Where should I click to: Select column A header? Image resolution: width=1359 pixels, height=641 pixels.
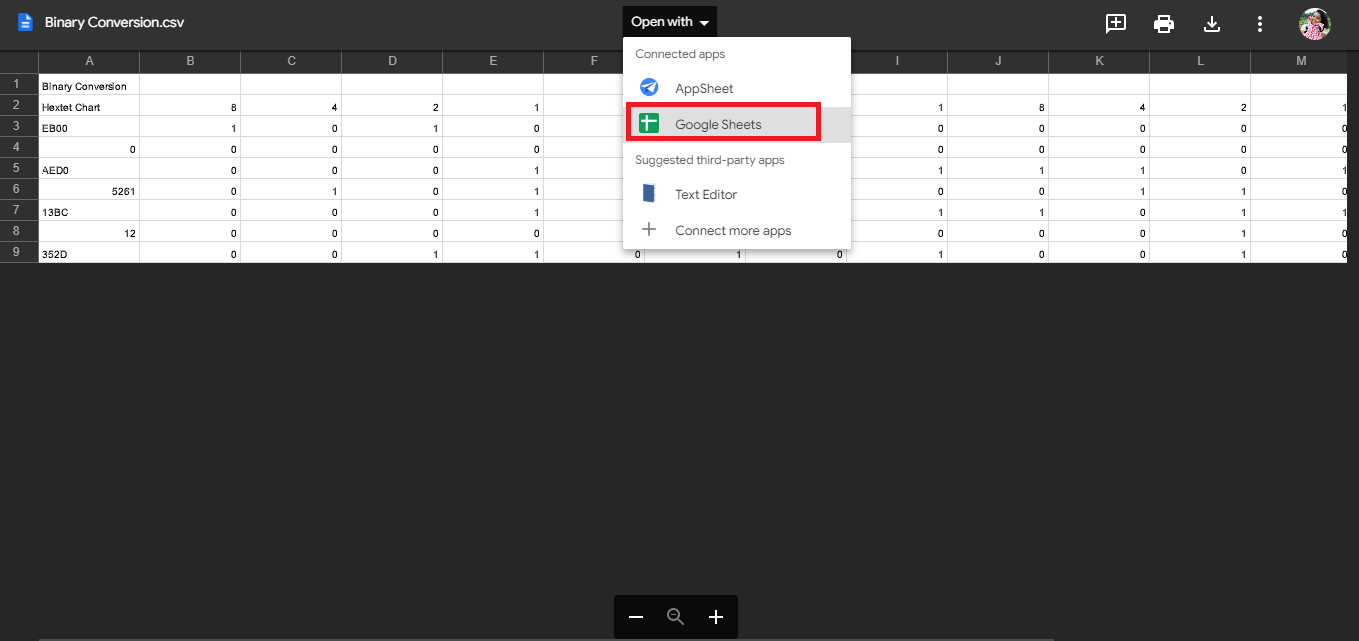(89, 62)
